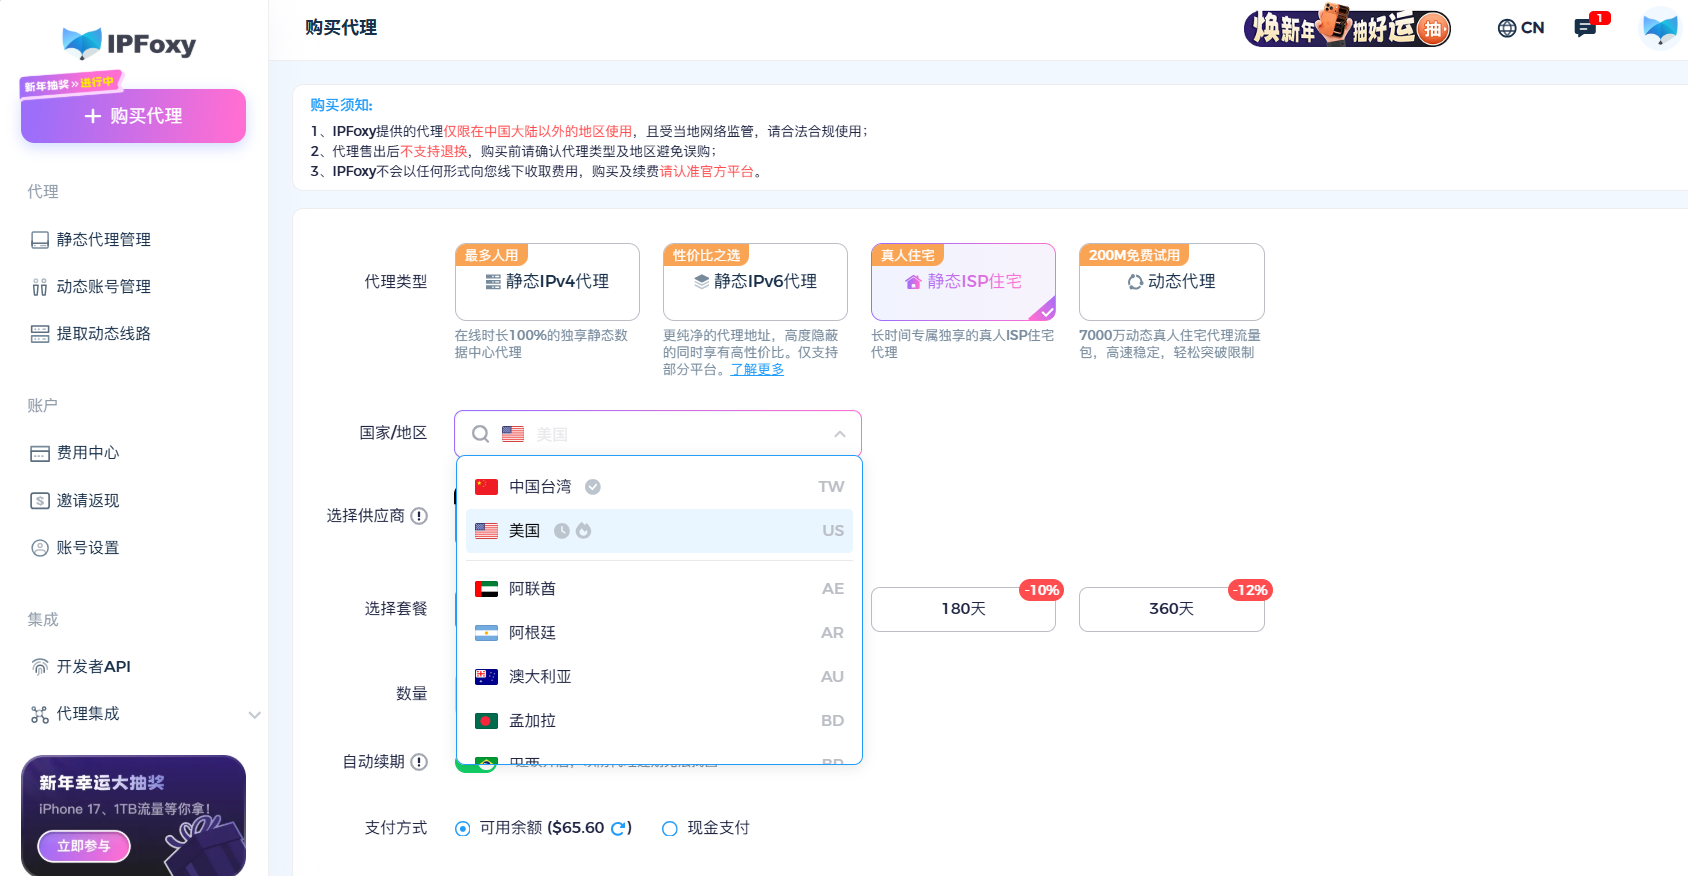The width and height of the screenshot is (1688, 876).
Task: Select 可用余额 payment option
Action: click(462, 829)
